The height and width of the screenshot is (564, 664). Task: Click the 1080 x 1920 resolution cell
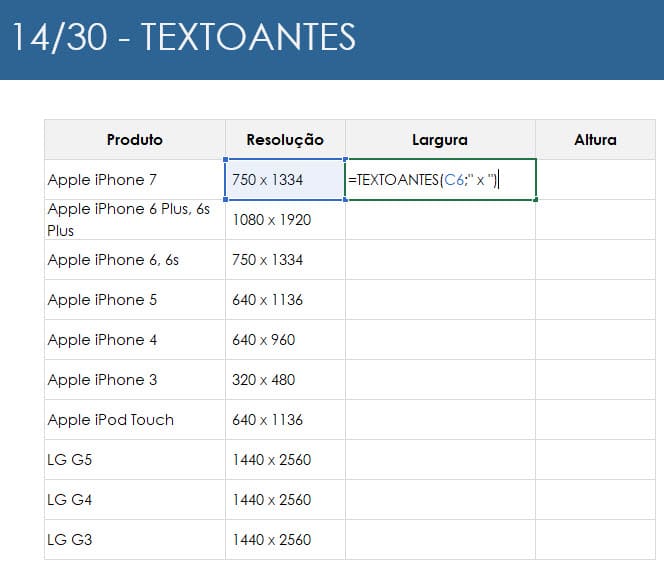click(x=285, y=220)
